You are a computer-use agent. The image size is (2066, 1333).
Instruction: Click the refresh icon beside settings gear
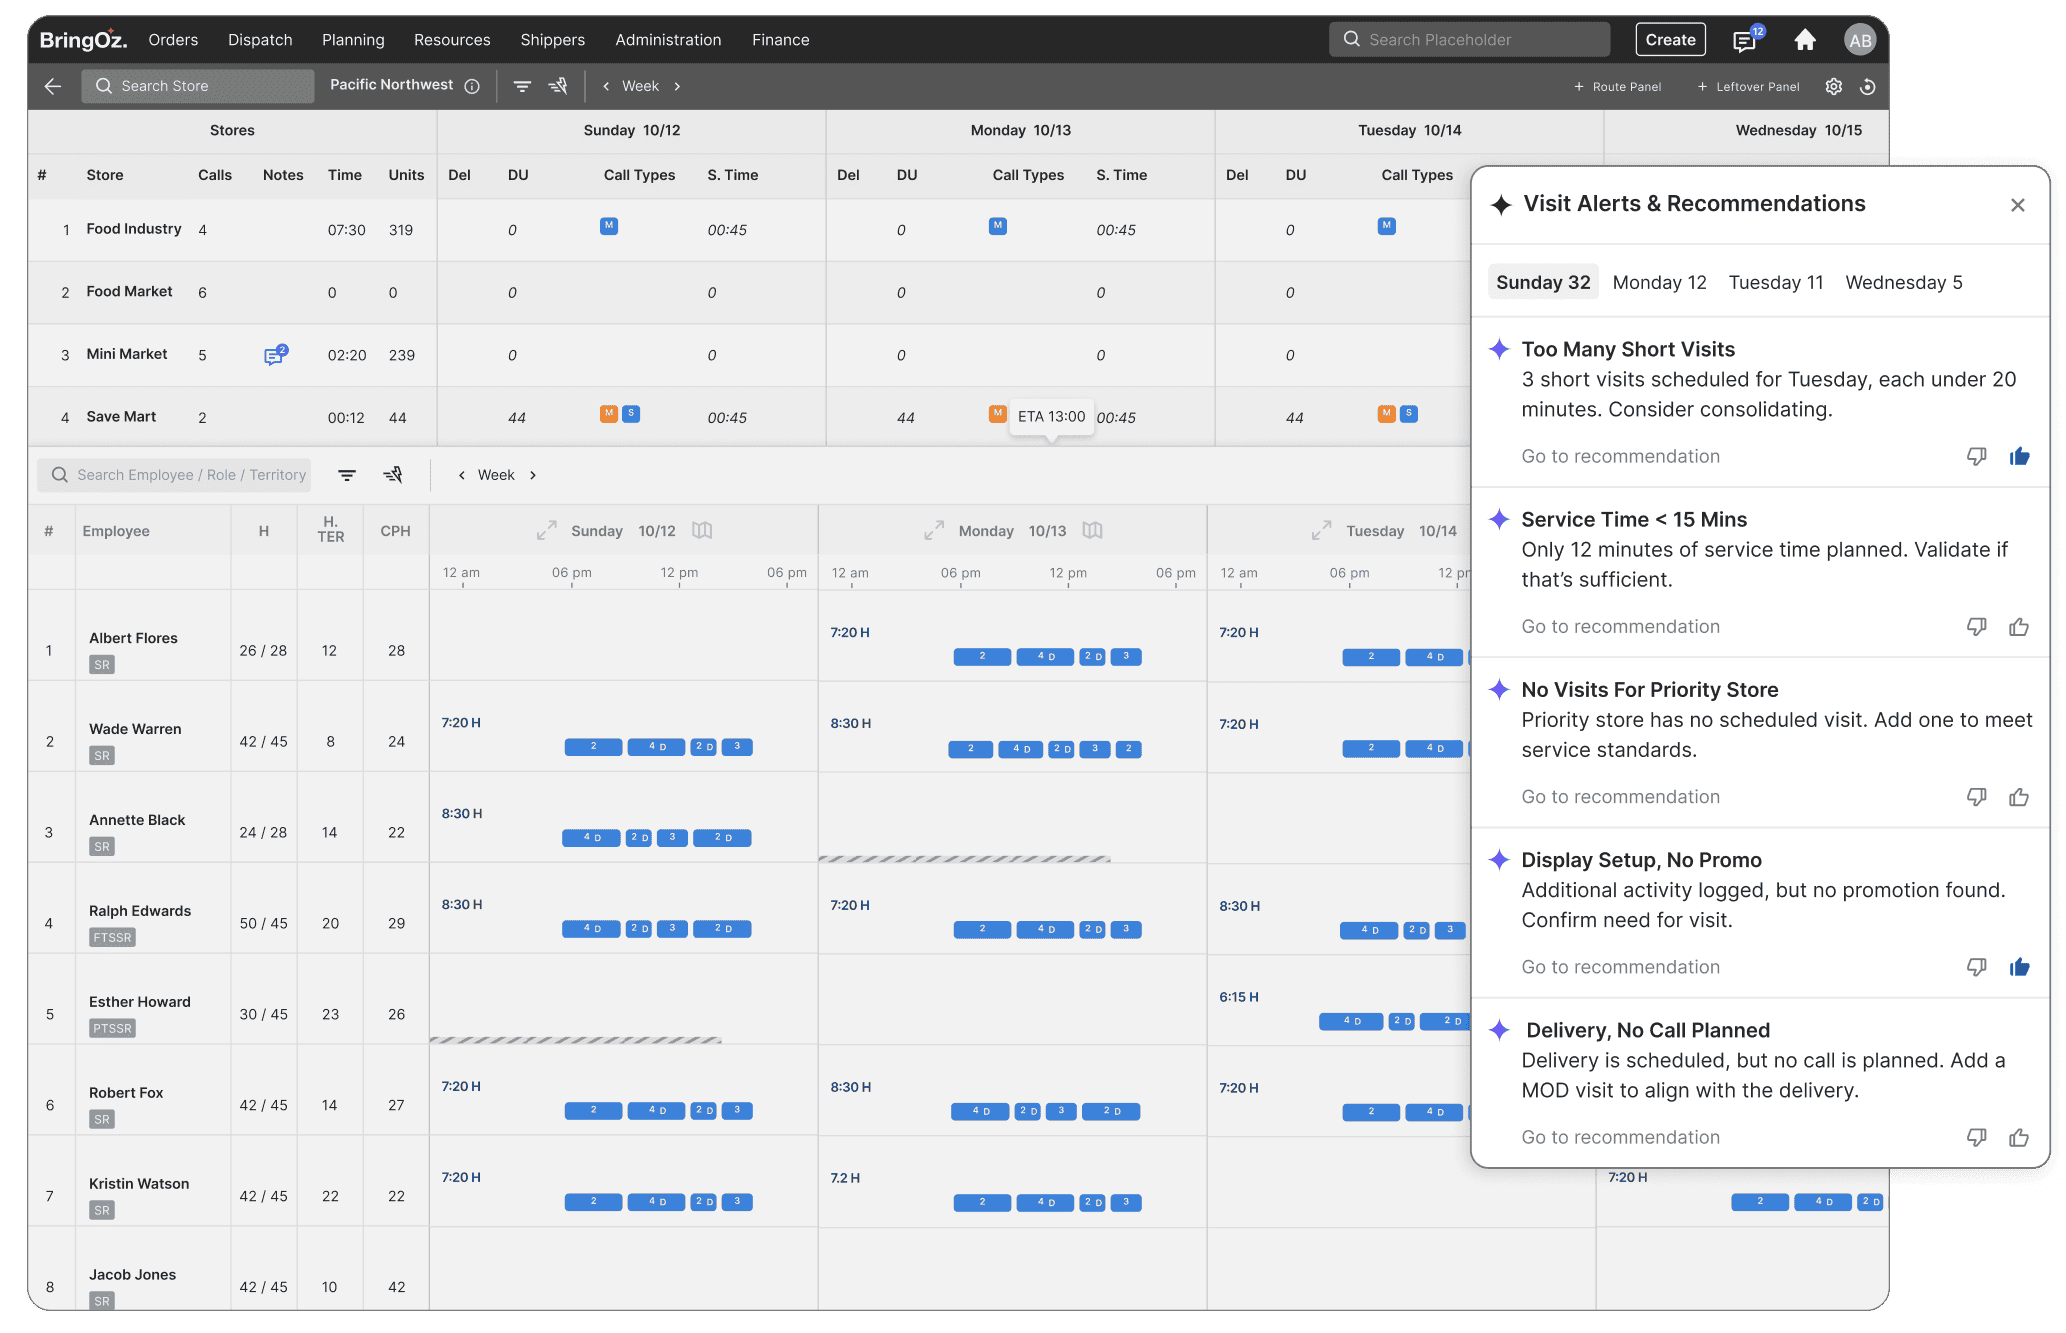coord(1867,86)
